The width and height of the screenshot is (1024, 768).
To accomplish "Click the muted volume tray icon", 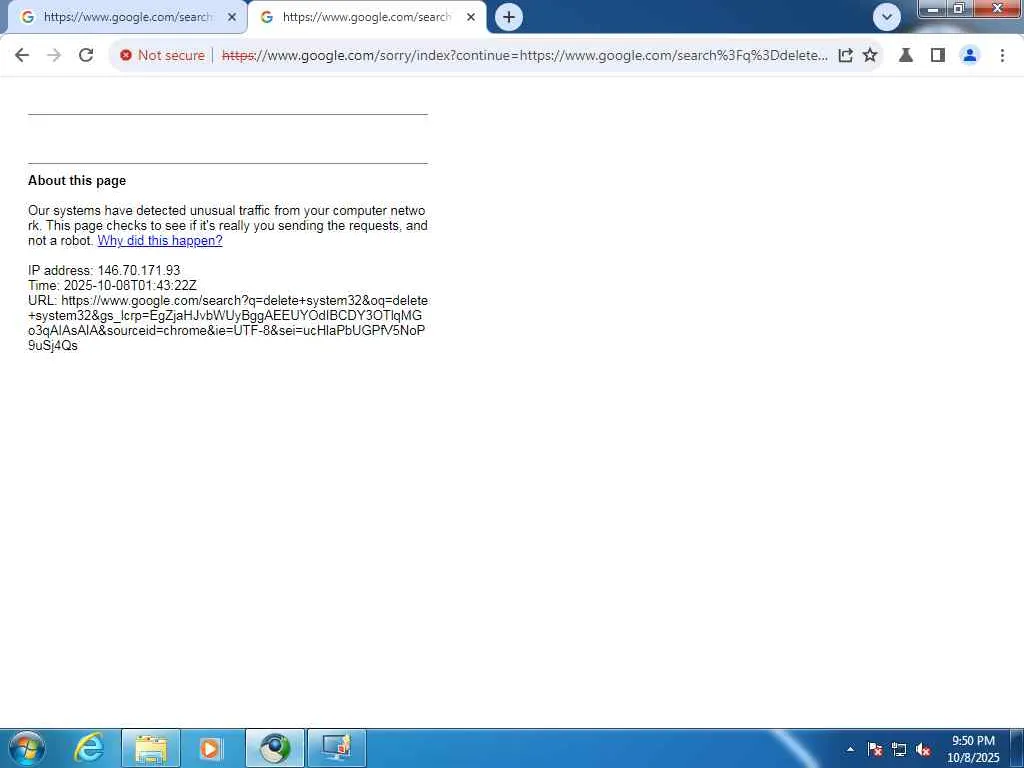I will (x=923, y=749).
